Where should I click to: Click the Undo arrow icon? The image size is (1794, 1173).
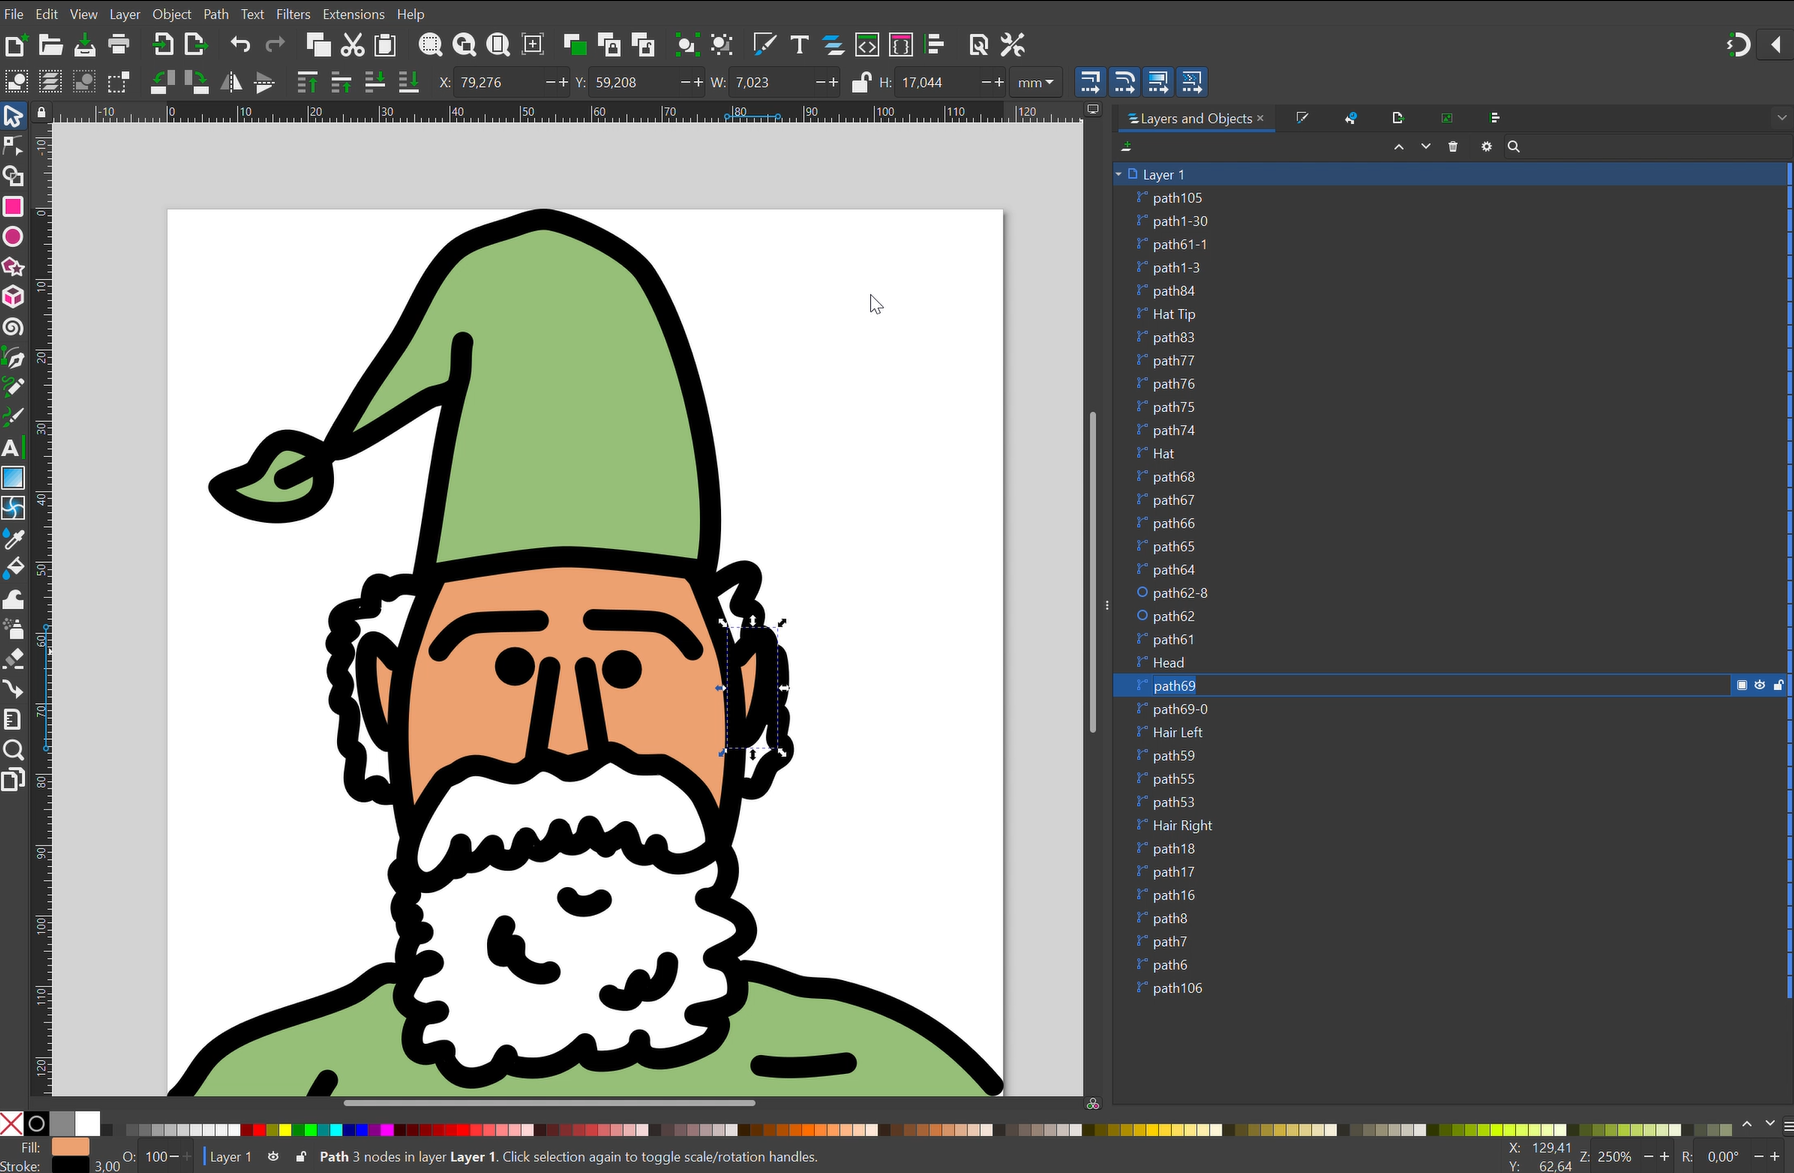(240, 44)
